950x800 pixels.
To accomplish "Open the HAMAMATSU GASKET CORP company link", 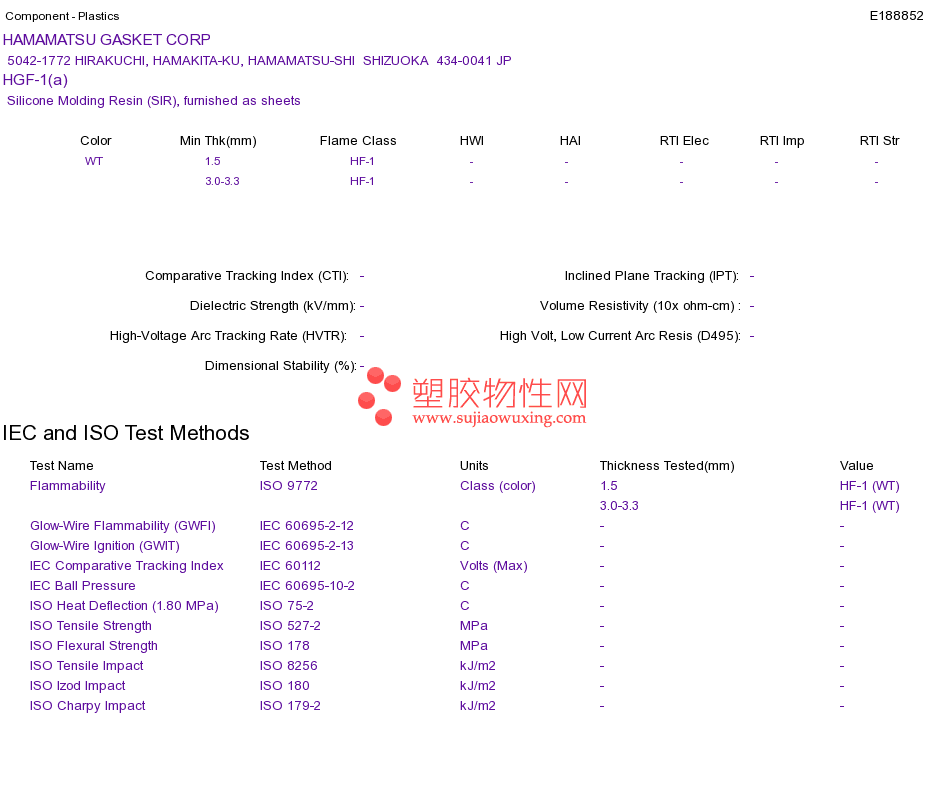I will [x=107, y=40].
